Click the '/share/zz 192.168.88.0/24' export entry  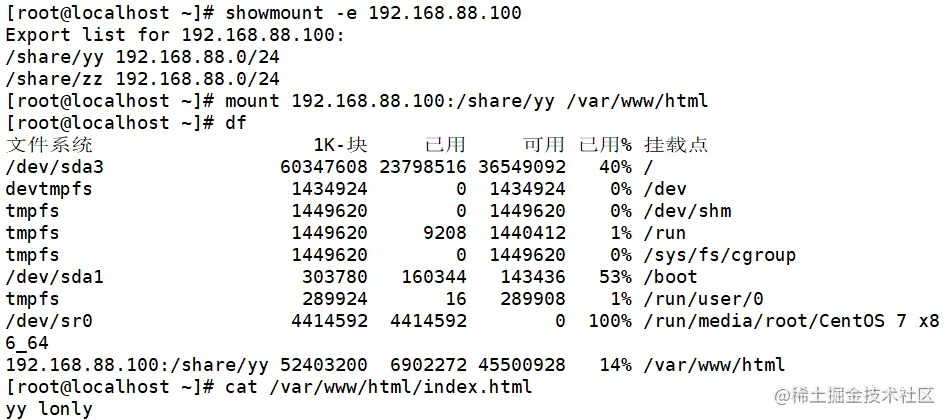pyautogui.click(x=142, y=79)
